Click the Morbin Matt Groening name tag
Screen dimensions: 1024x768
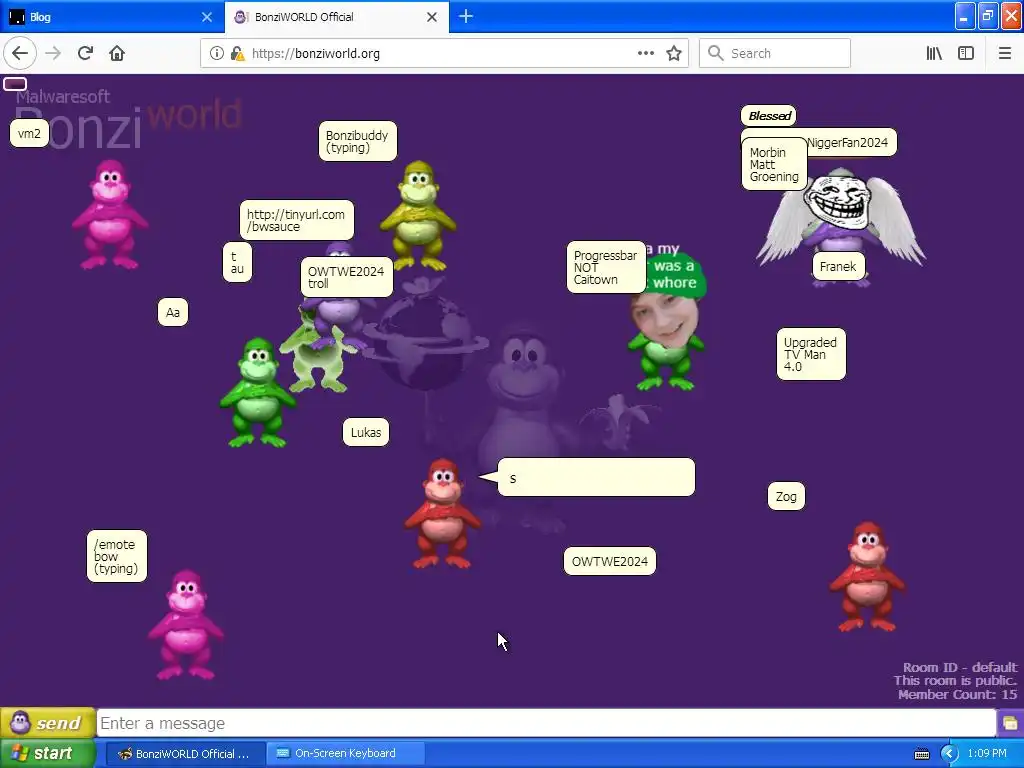click(x=774, y=164)
